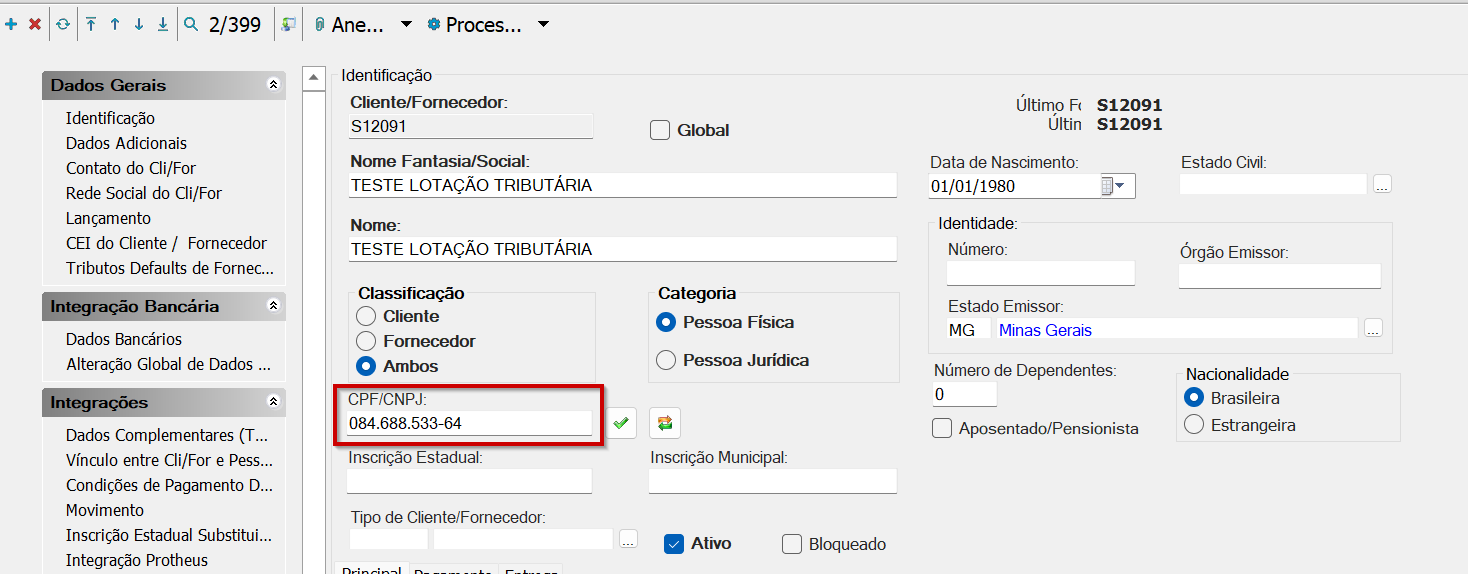This screenshot has height=574, width=1468.
Task: Click the red X delete-record icon
Action: 35,25
